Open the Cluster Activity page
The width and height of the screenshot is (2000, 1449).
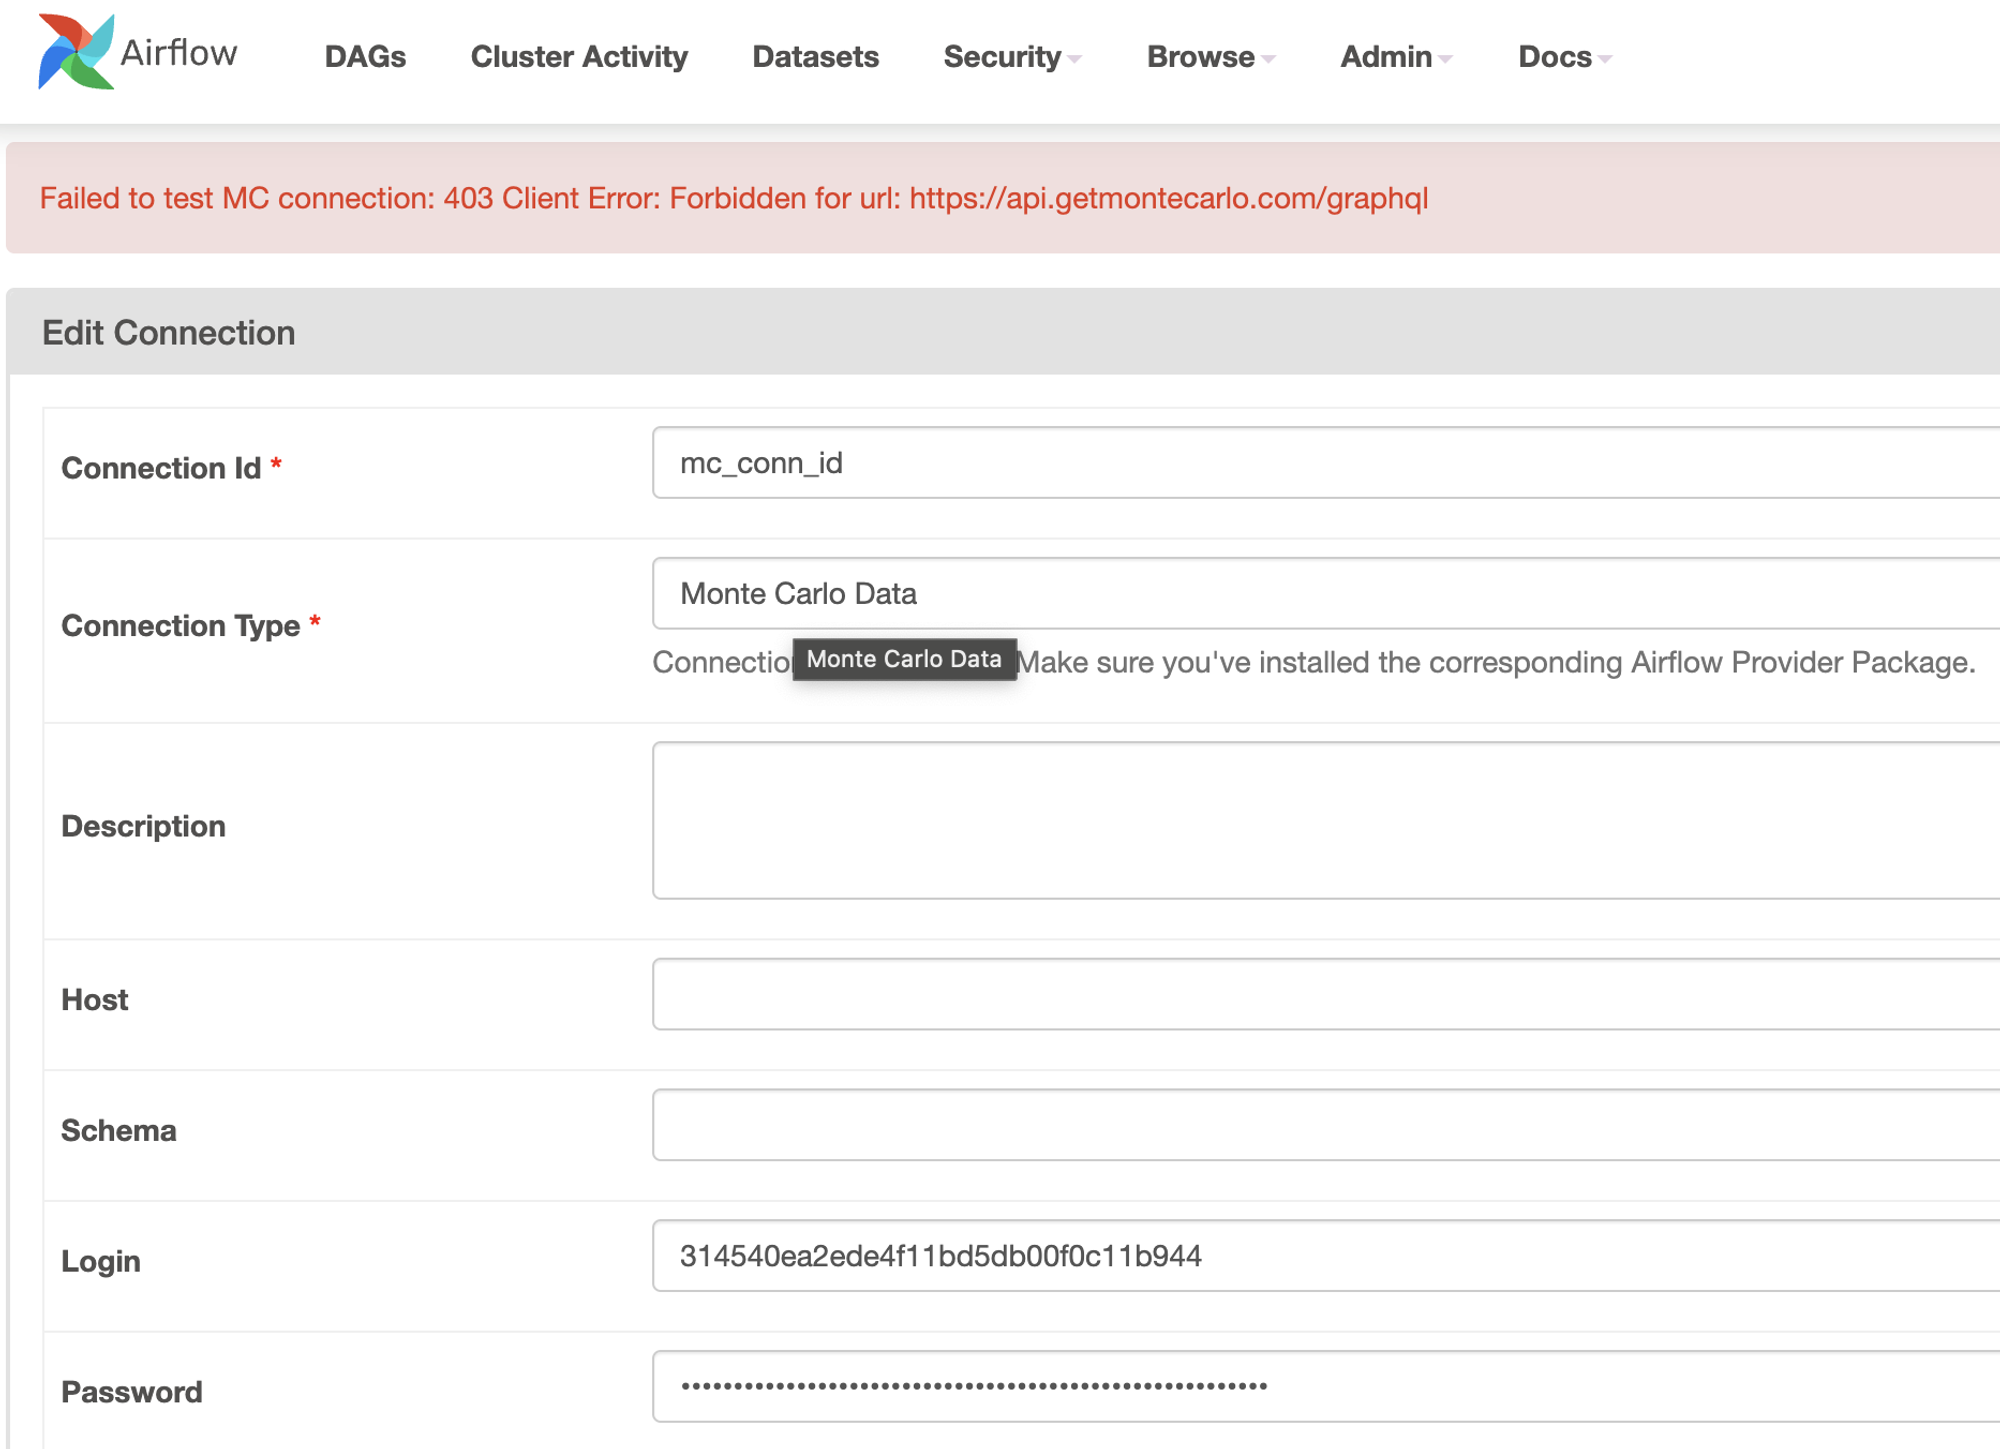tap(578, 57)
